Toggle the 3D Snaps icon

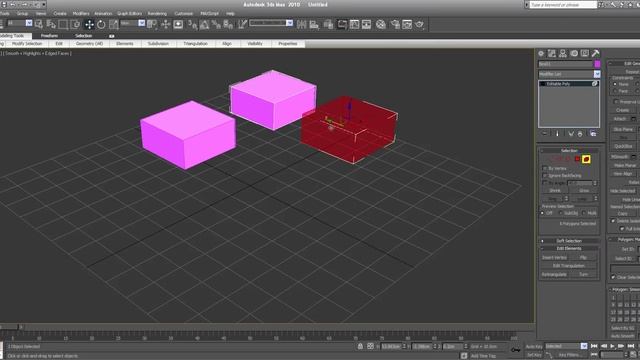click(x=192, y=24)
